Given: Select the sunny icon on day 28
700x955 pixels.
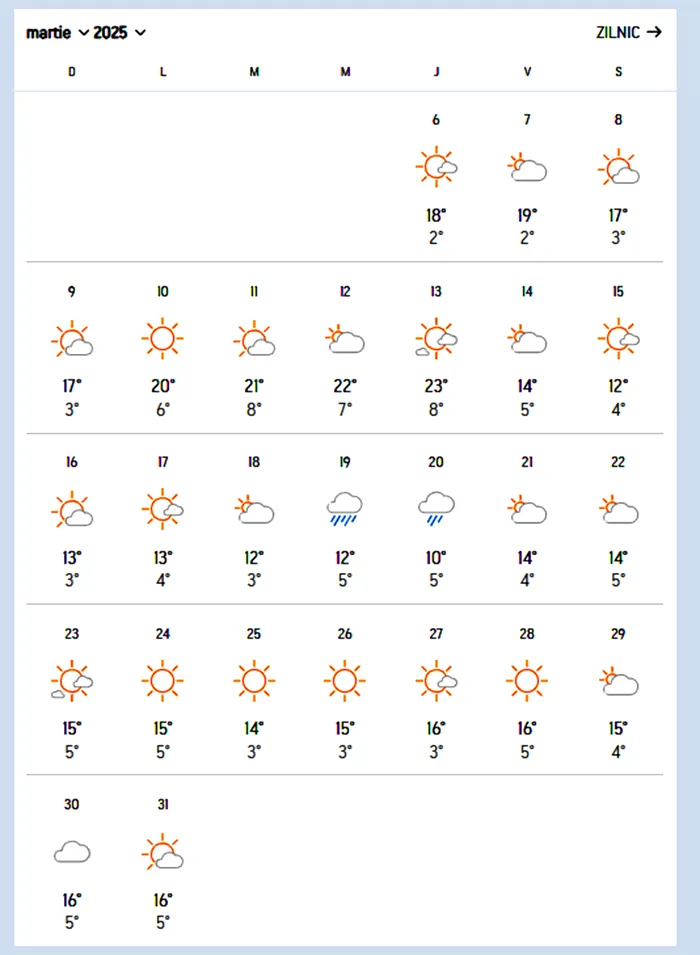Looking at the screenshot, I should click(x=527, y=681).
